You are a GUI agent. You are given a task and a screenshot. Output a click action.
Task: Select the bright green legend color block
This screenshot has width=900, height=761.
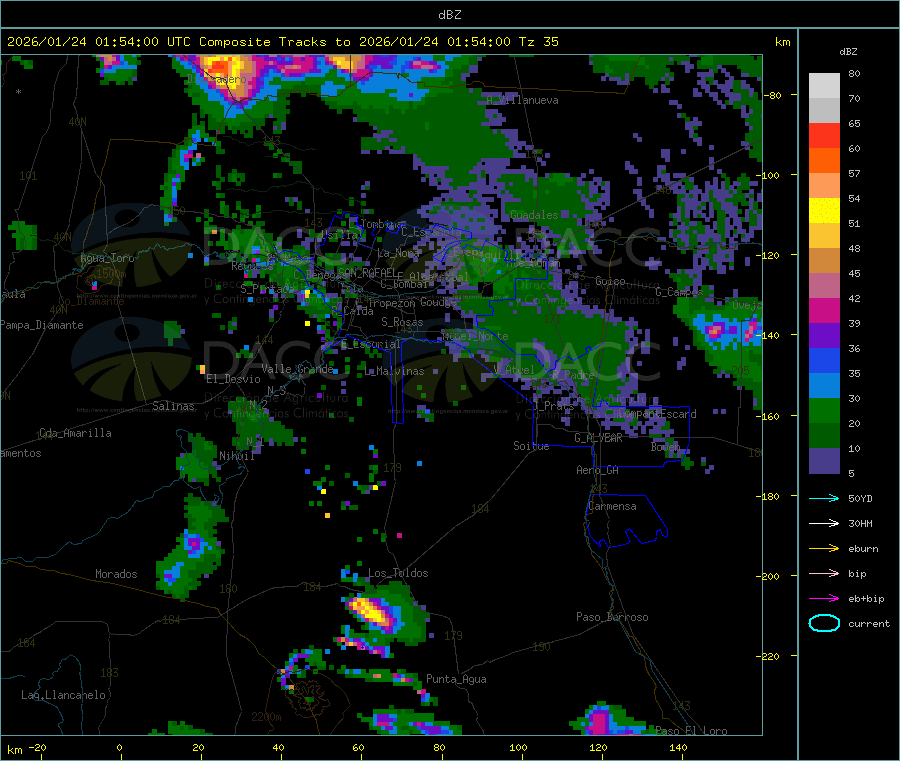pos(824,410)
